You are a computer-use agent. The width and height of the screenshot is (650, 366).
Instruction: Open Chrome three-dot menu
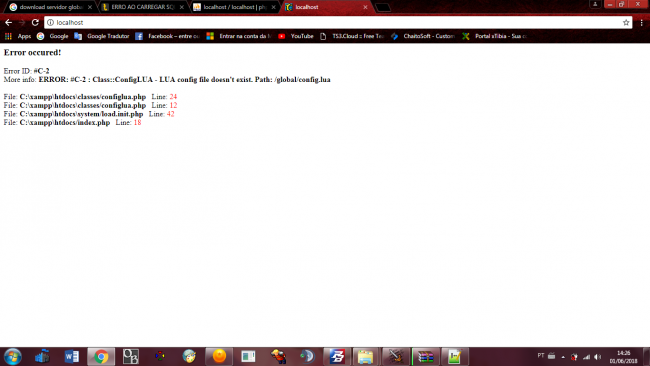click(641, 22)
